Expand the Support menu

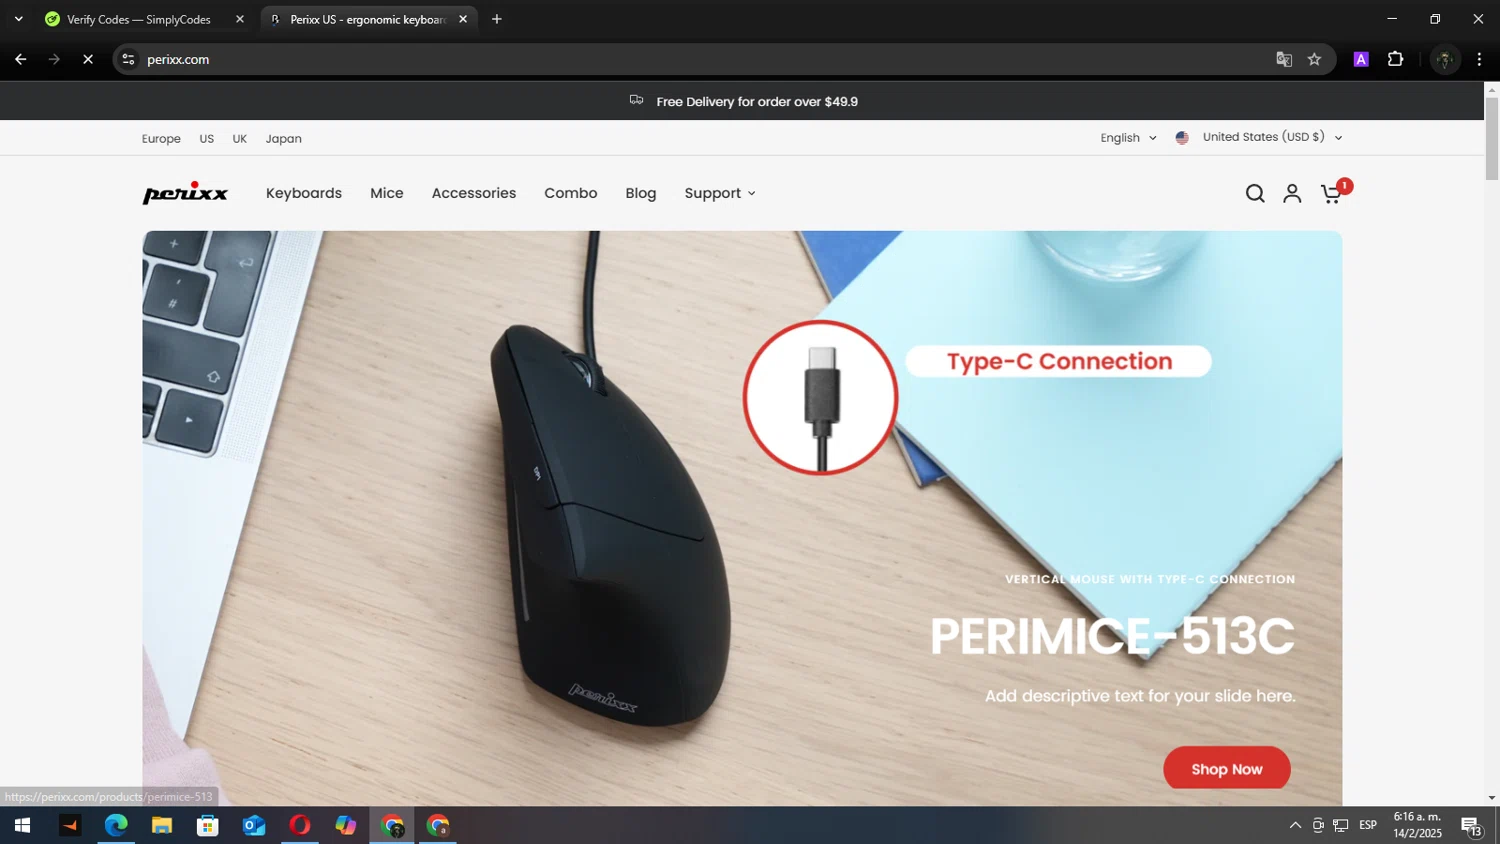click(x=720, y=193)
